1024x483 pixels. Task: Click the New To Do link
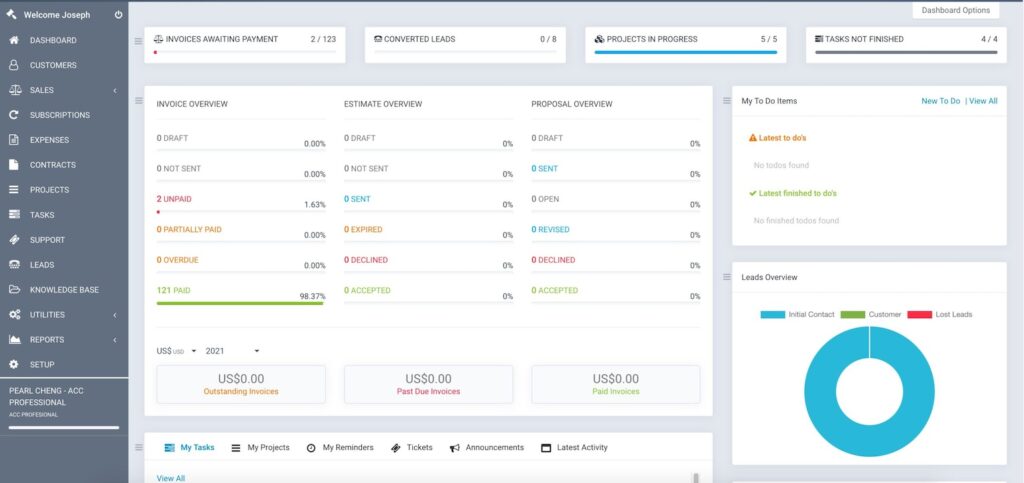pyautogui.click(x=940, y=101)
